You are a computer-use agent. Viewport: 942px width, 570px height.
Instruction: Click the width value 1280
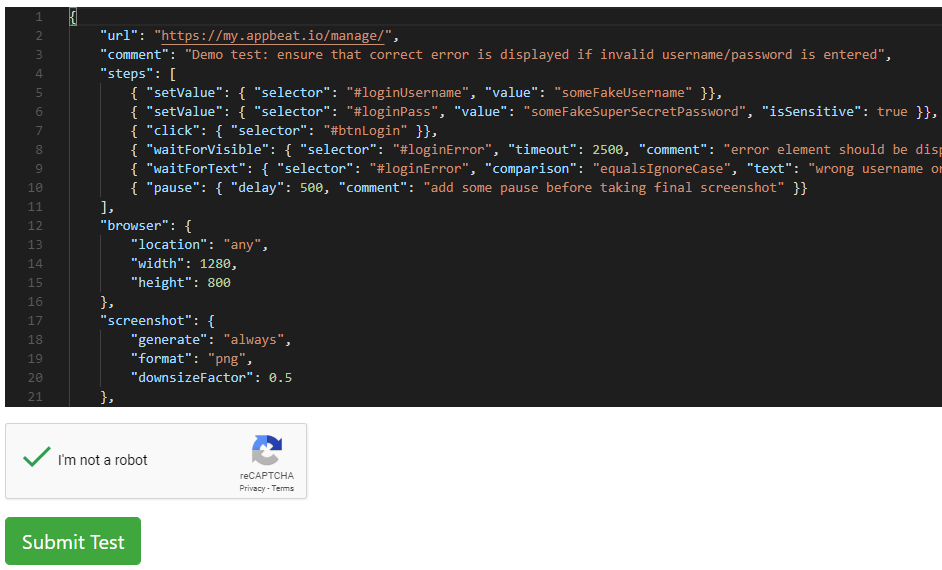[x=215, y=264]
